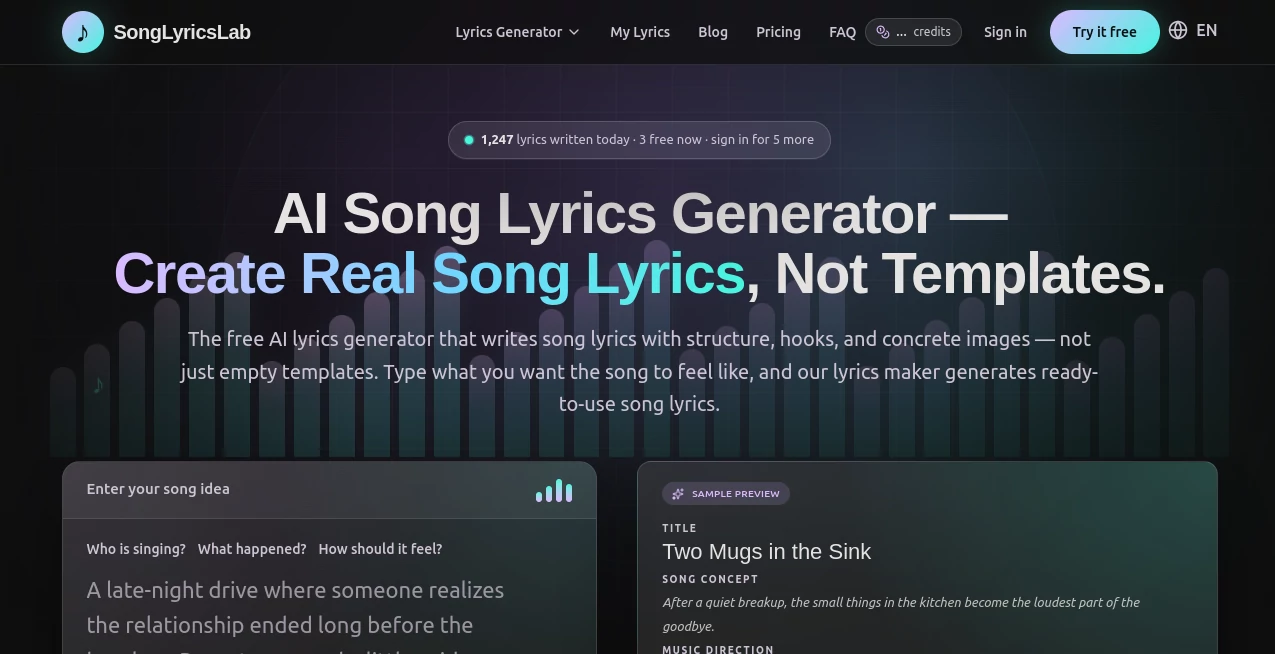
Task: Click the sample title 'Two Mugs in the Sink'
Action: pyautogui.click(x=767, y=552)
